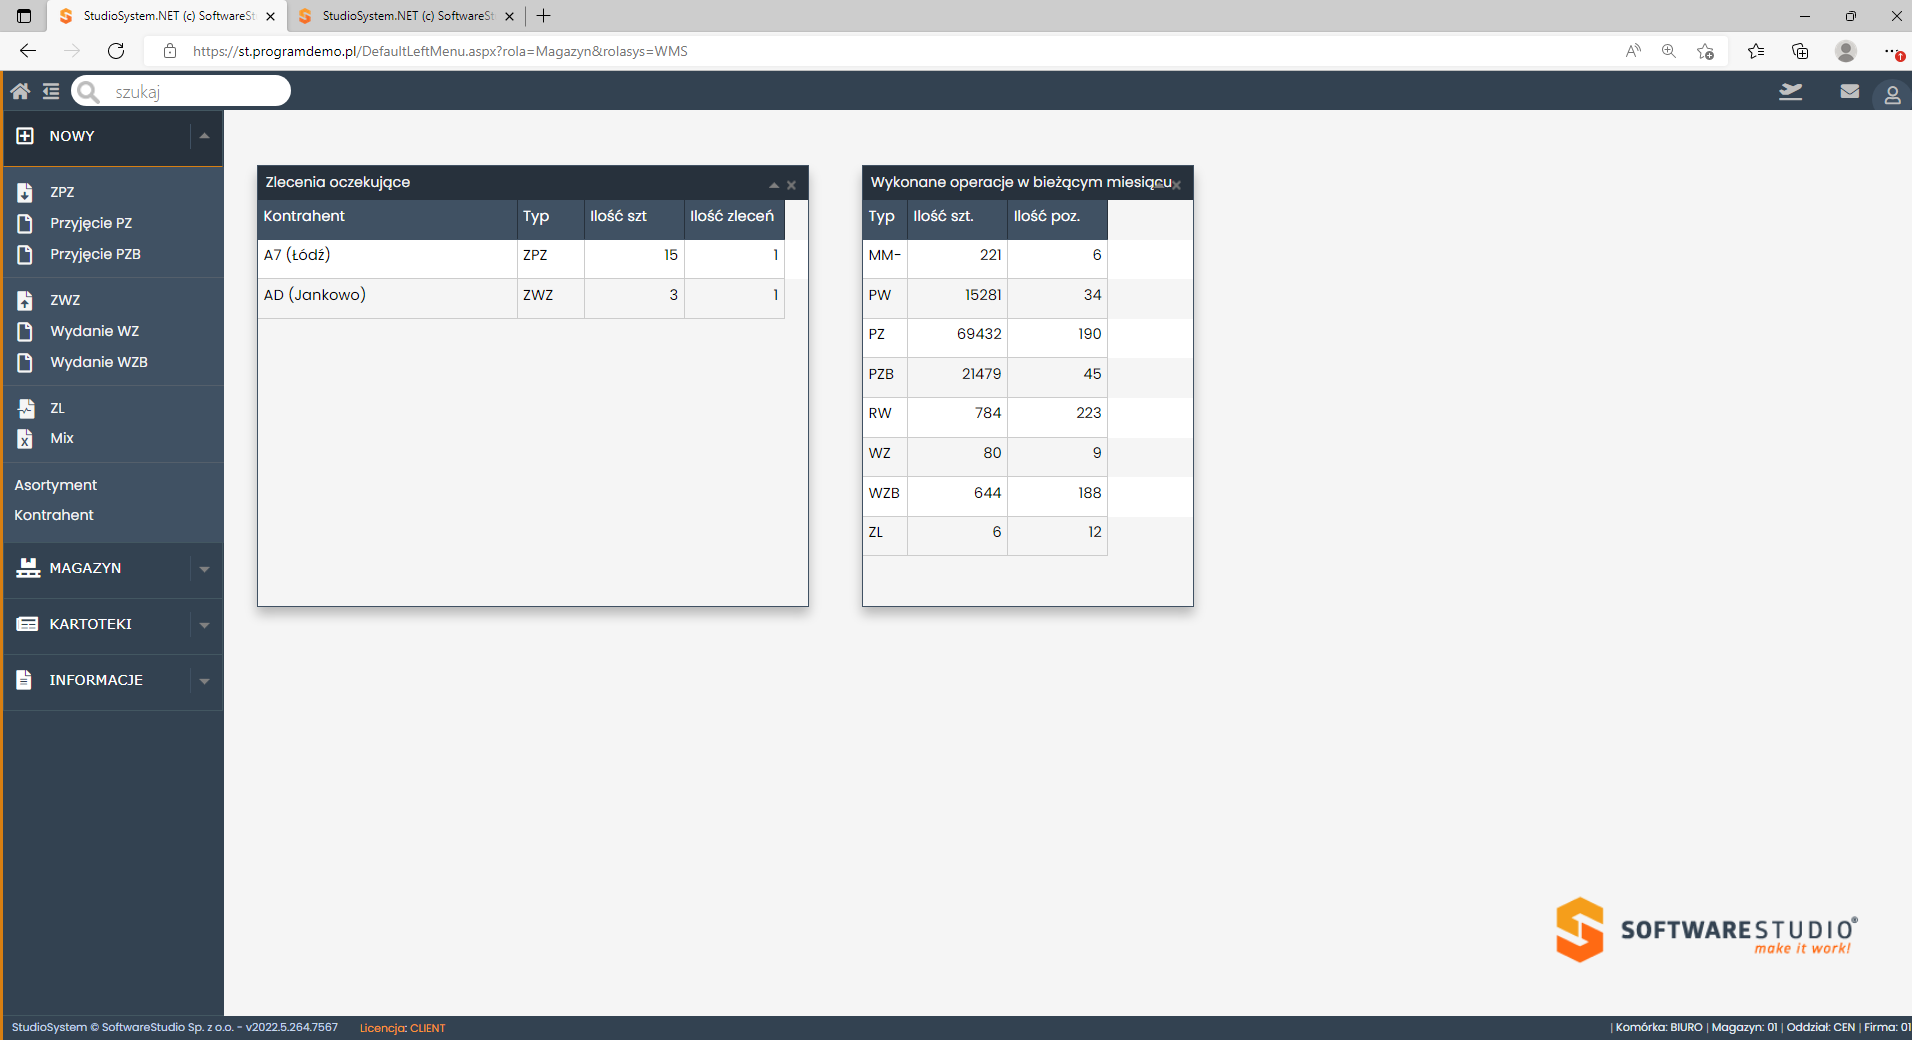Go to the home dashboard icon

point(20,92)
